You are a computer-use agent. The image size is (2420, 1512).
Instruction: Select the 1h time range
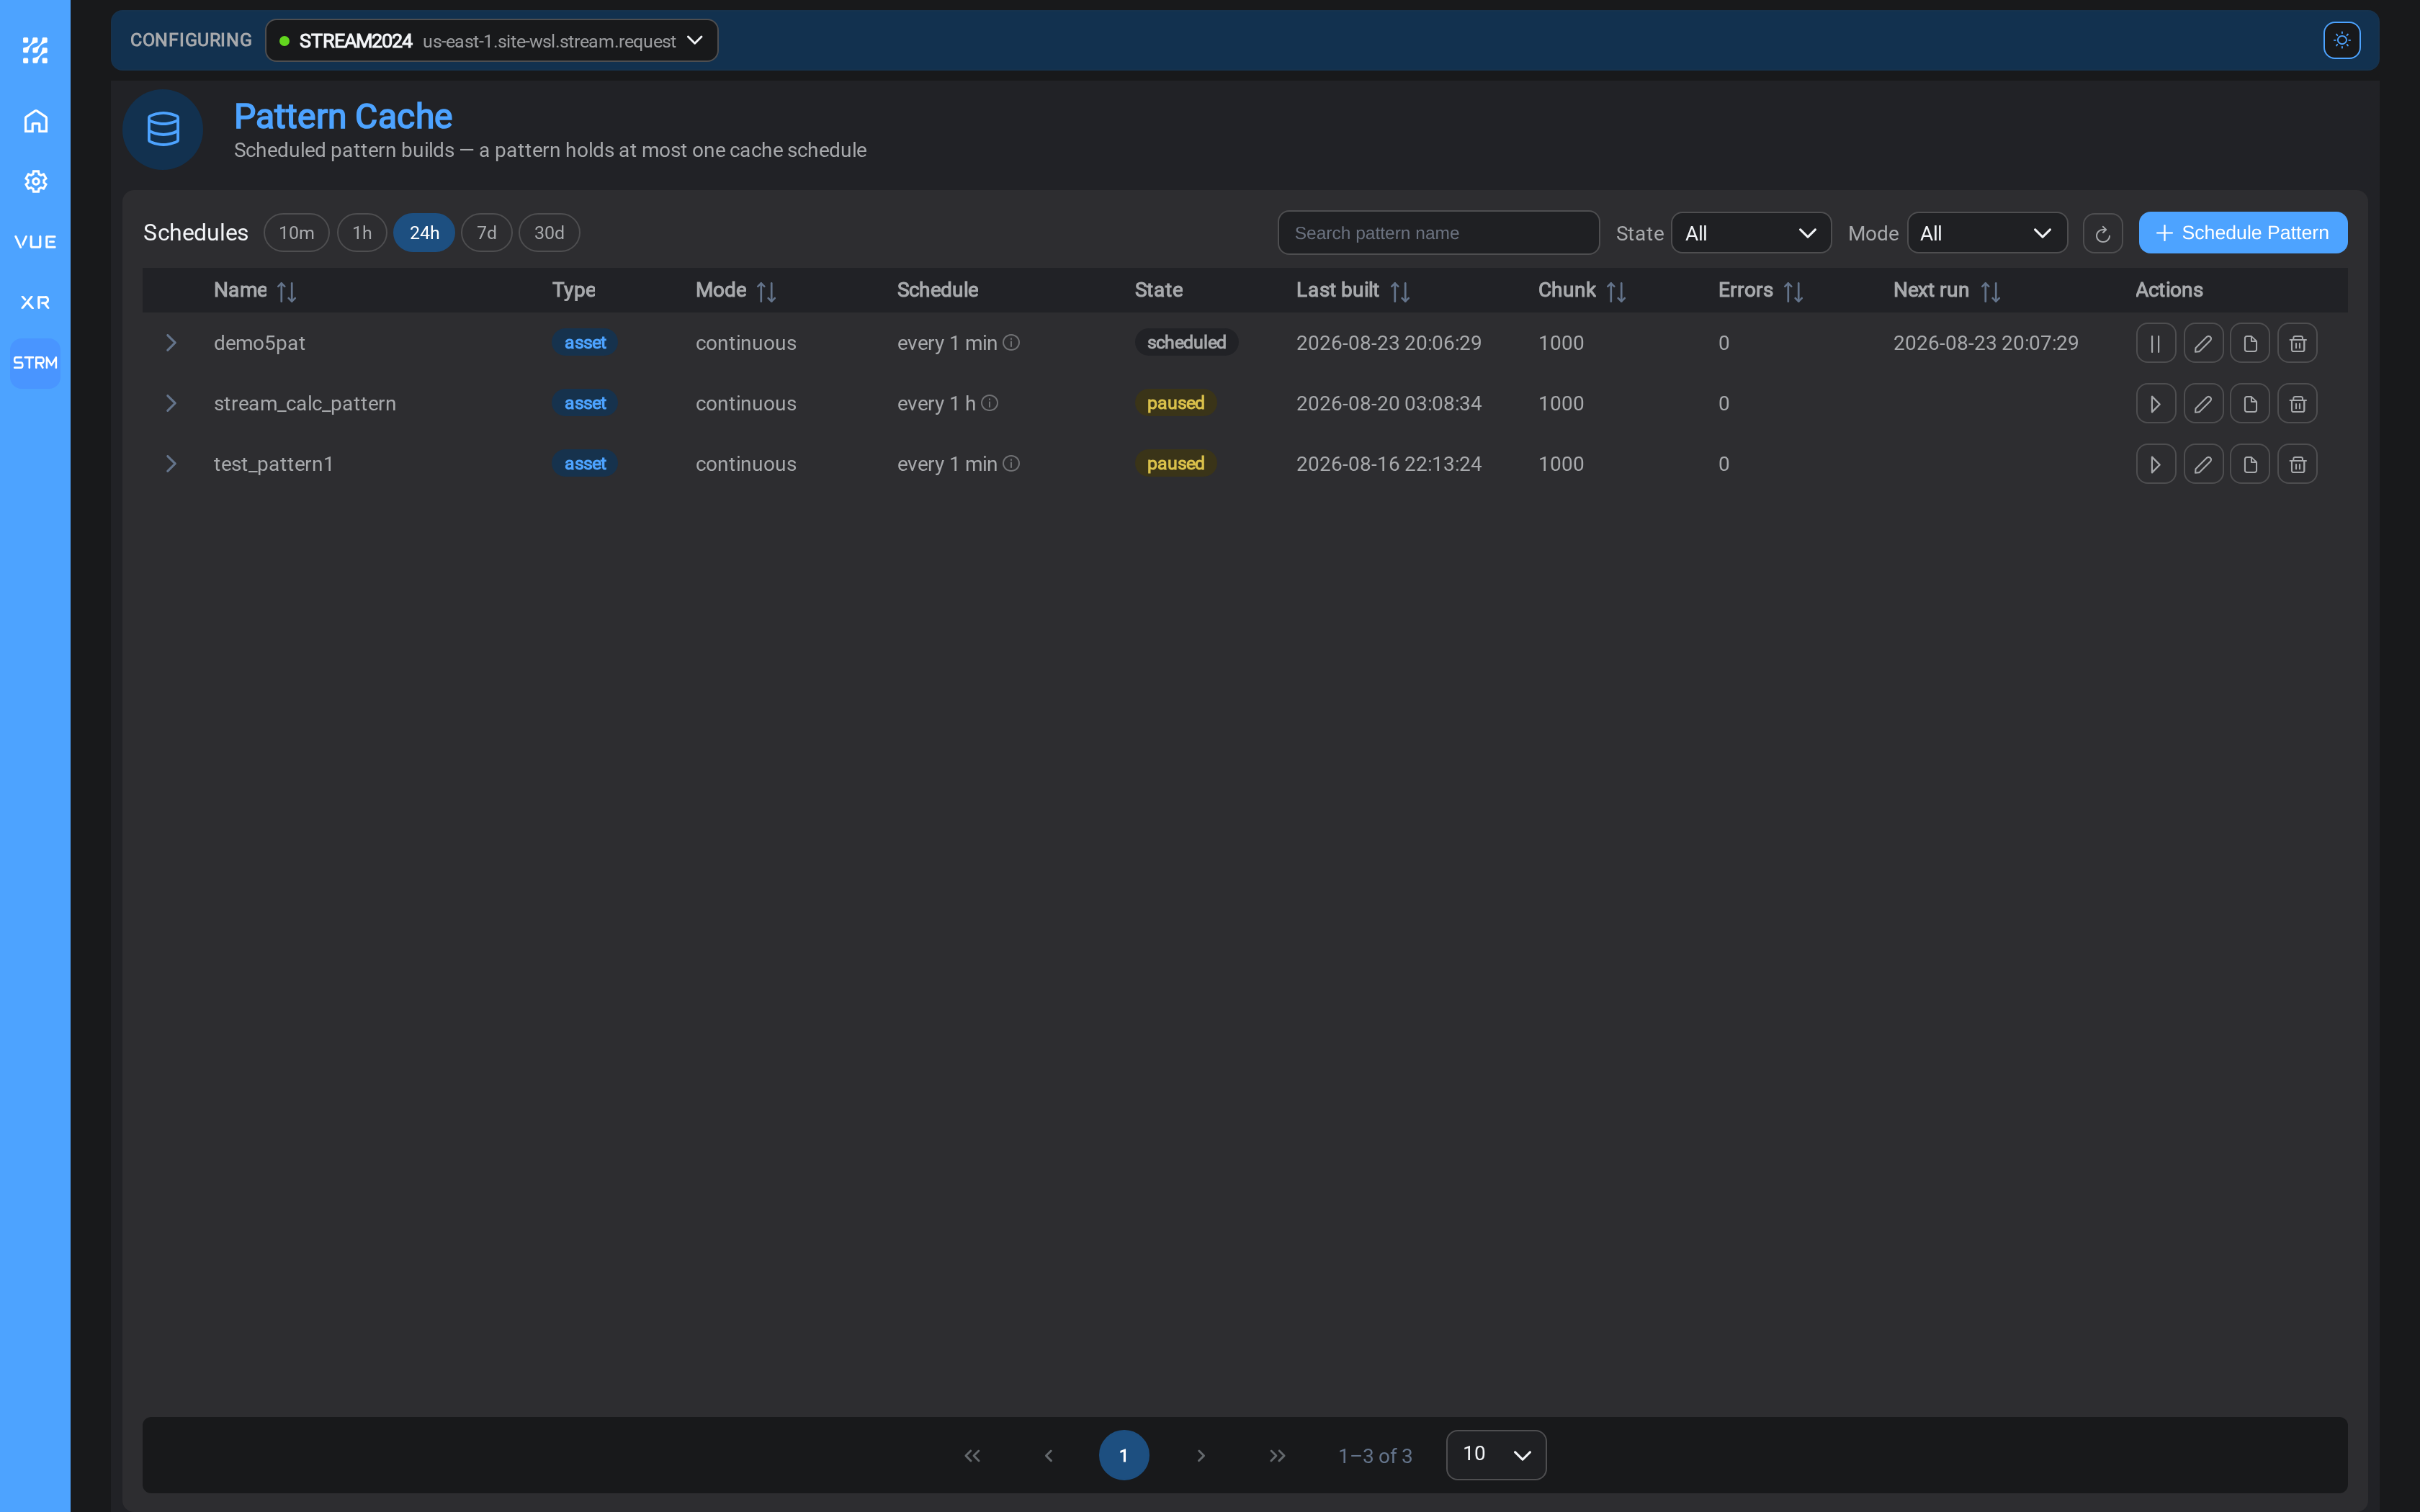pos(362,233)
